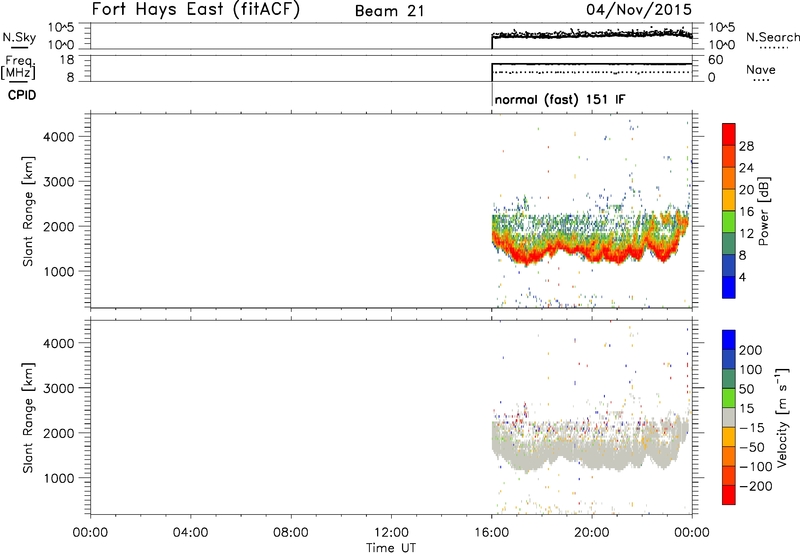Click the date '04/Nov/2015'
The height and width of the screenshot is (554, 800).
point(639,9)
